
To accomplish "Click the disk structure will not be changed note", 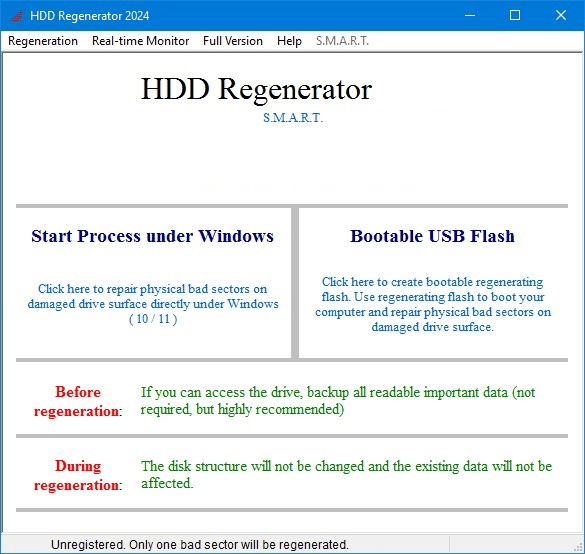I will (346, 475).
